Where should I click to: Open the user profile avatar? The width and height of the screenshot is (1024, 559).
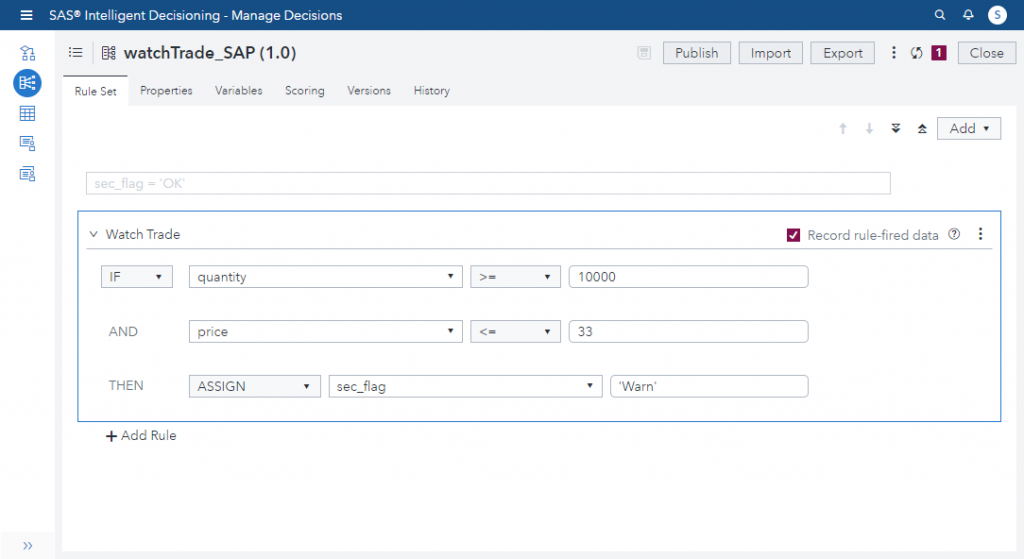(x=996, y=15)
